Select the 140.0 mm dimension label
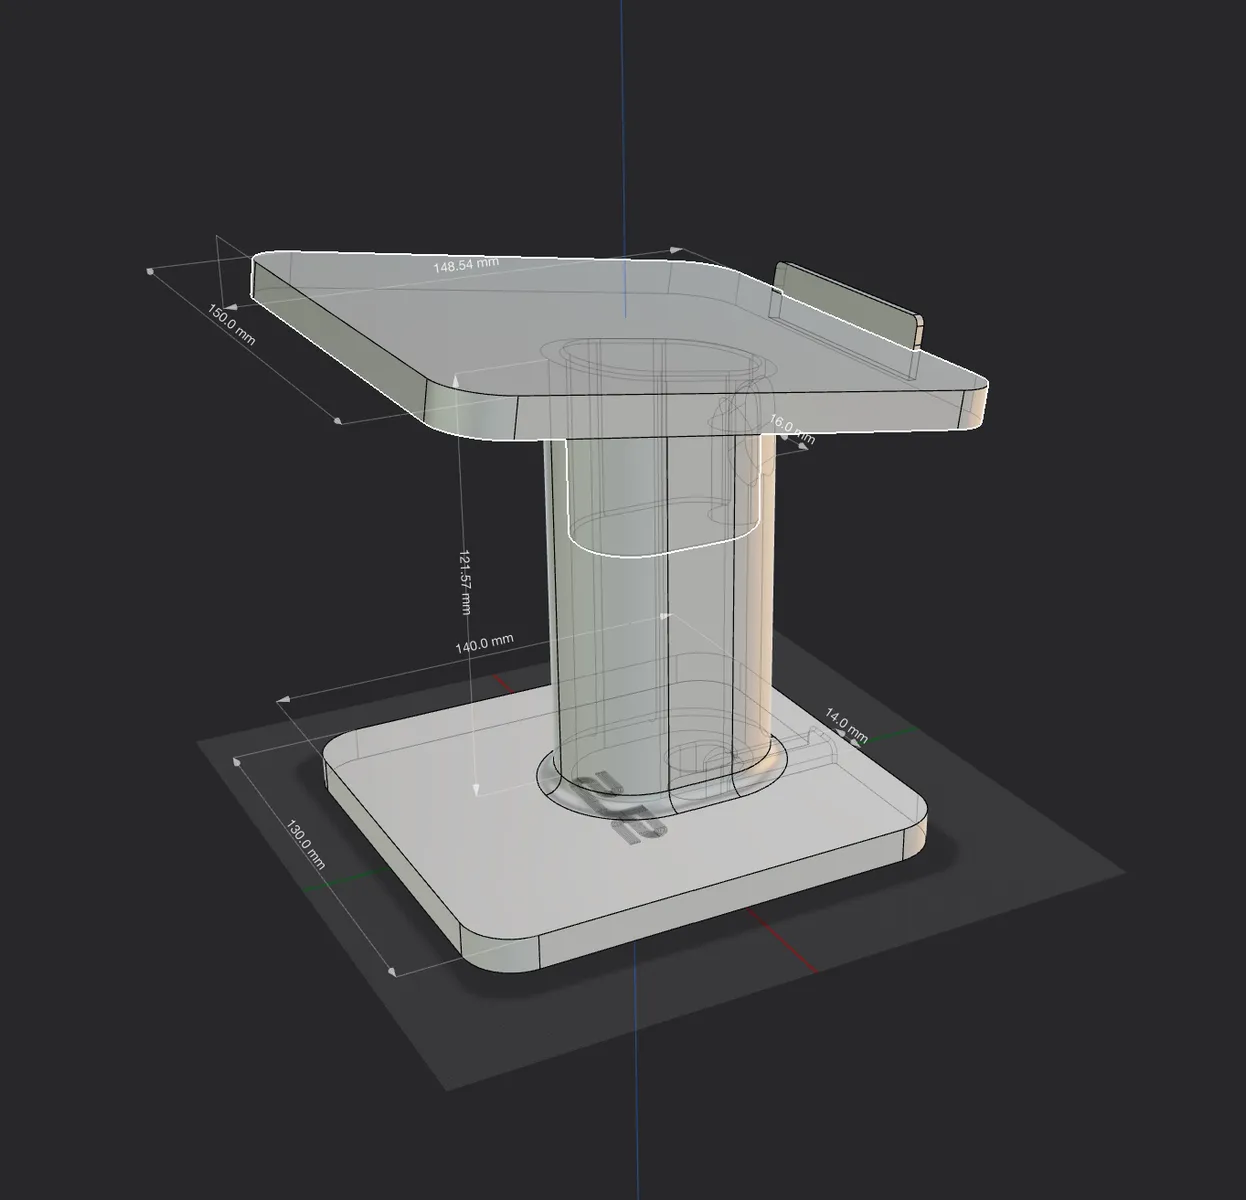 [x=484, y=644]
